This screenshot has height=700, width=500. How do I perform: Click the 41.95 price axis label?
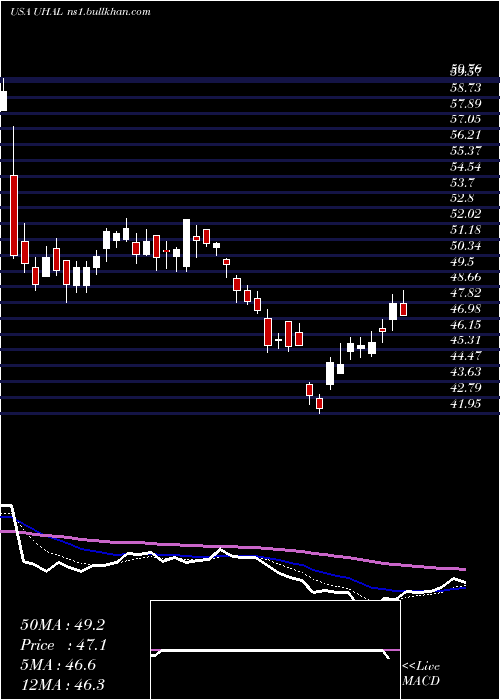pyautogui.click(x=466, y=404)
